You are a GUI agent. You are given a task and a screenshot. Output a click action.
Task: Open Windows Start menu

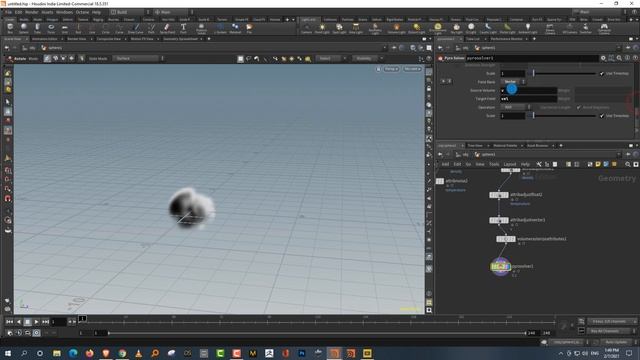tap(8, 353)
